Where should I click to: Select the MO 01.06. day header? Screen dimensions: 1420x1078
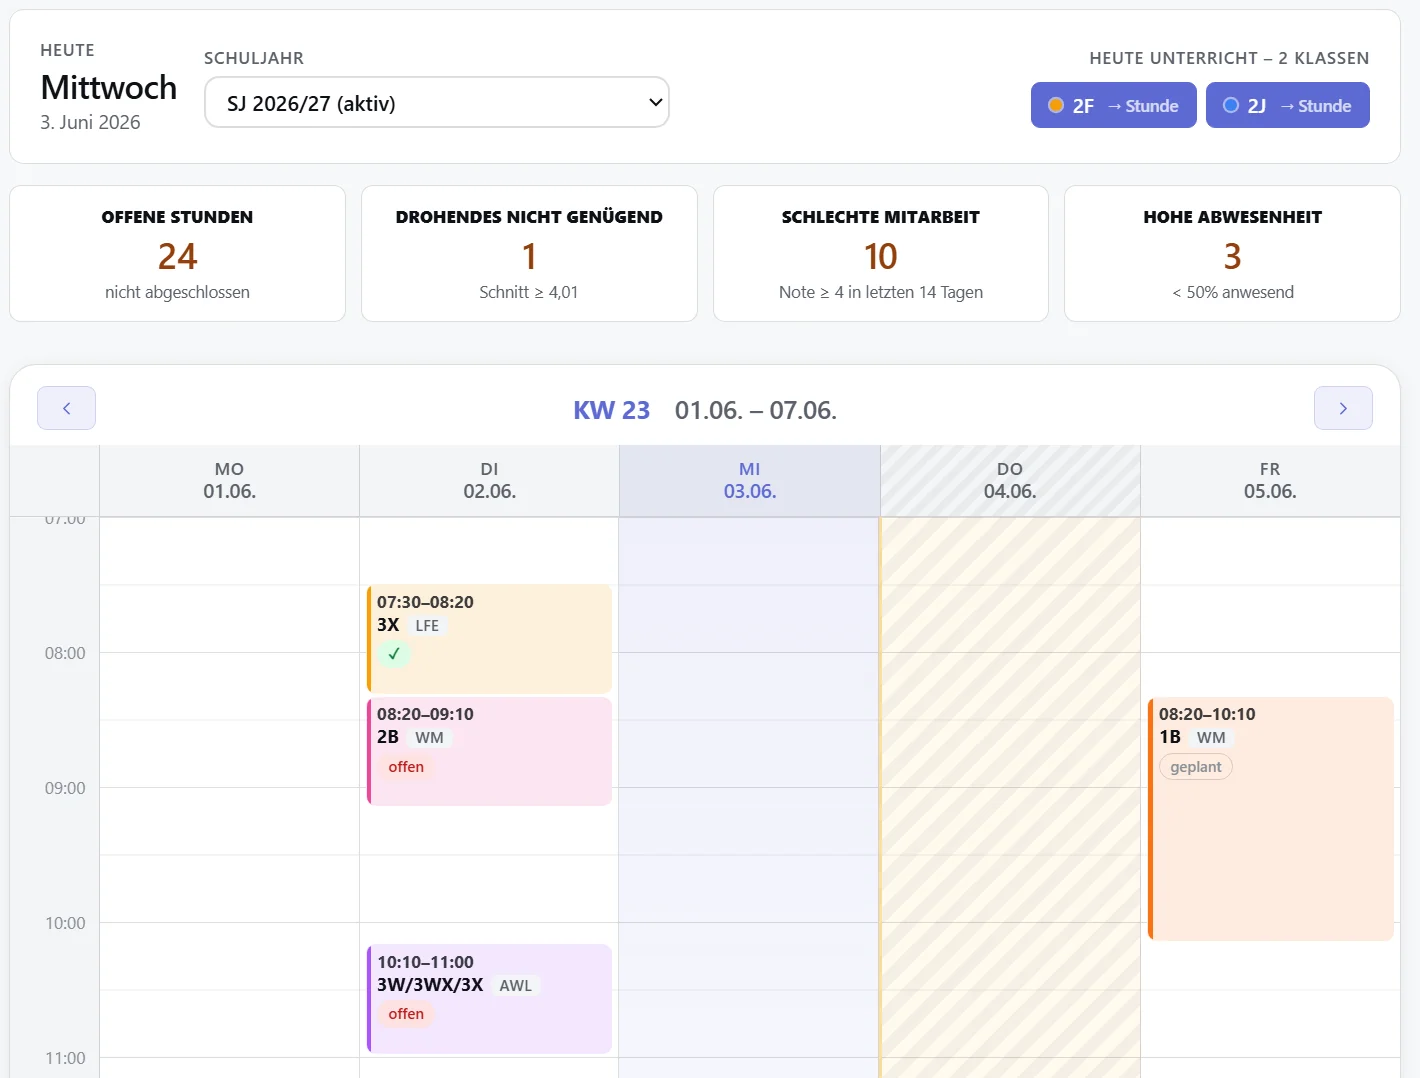(230, 481)
